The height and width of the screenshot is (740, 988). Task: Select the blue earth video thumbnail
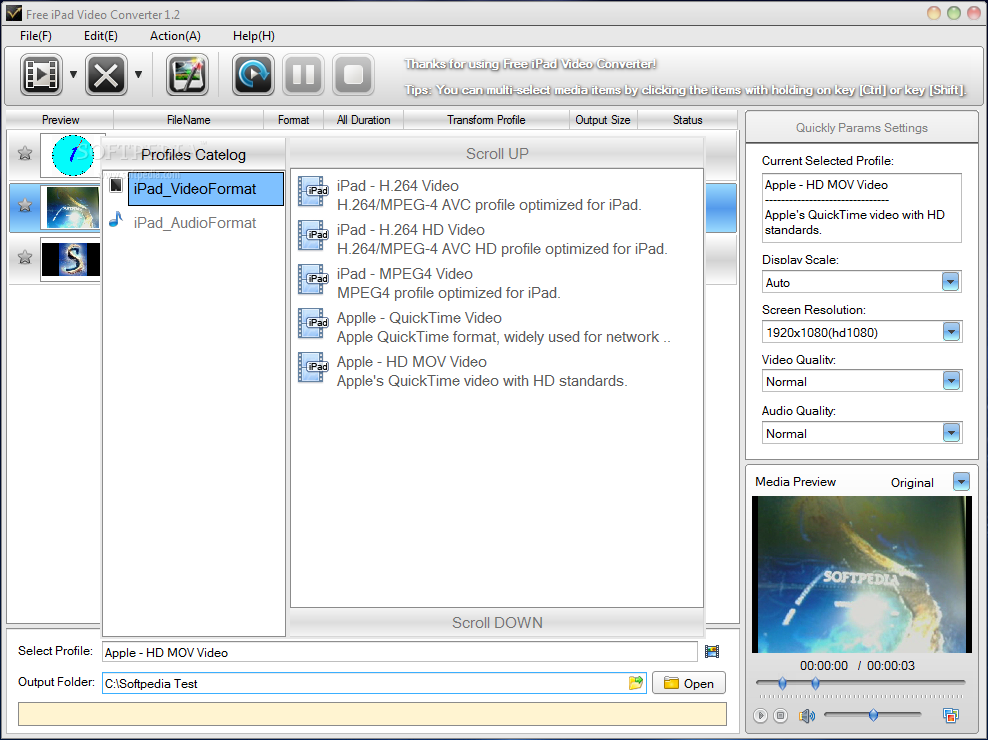pos(72,207)
